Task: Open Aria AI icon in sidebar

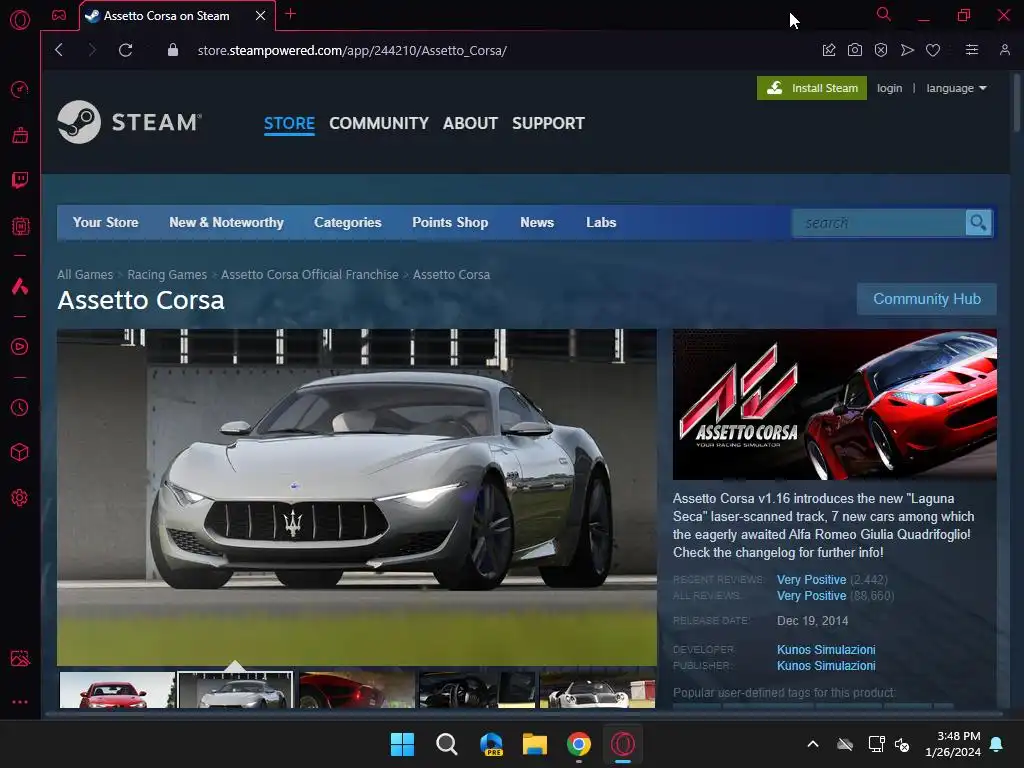Action: pyautogui.click(x=20, y=286)
